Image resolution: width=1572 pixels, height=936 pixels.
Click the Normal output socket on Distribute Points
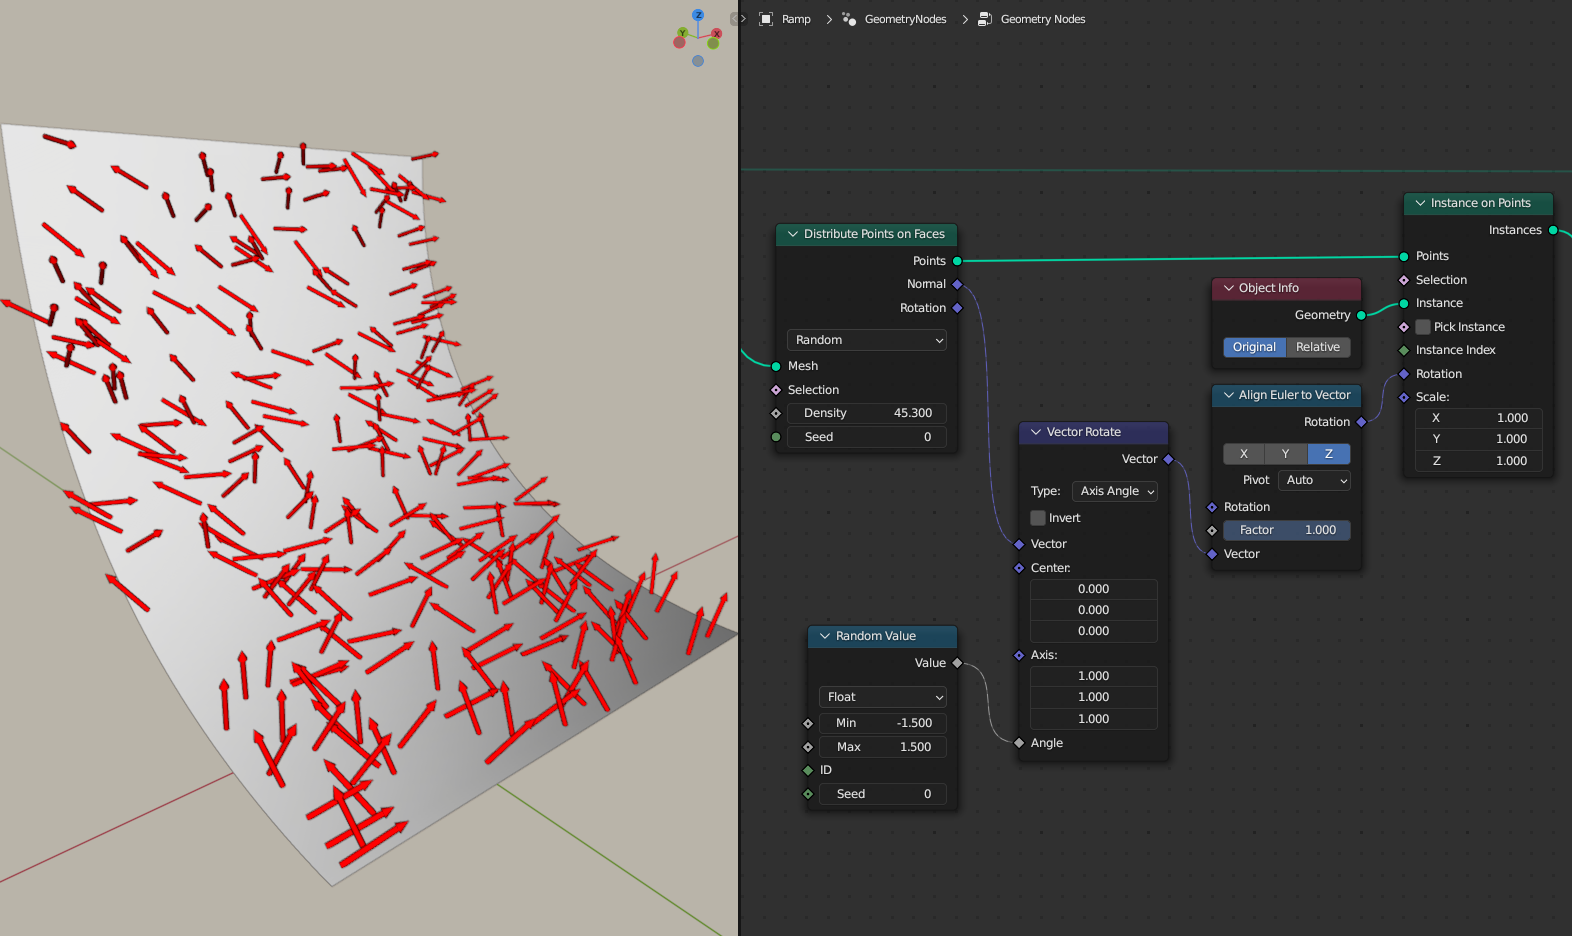pos(957,284)
